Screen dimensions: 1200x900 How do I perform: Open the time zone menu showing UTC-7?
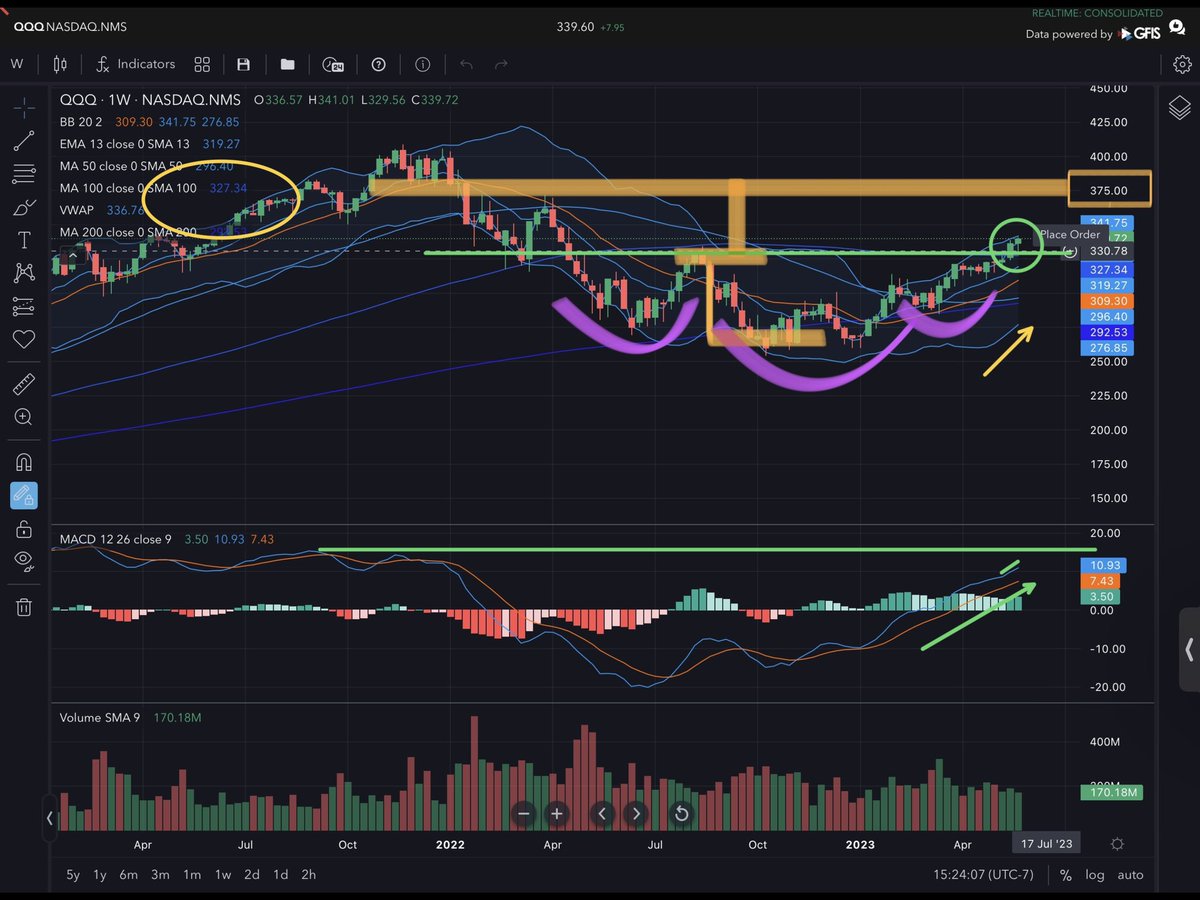984,875
